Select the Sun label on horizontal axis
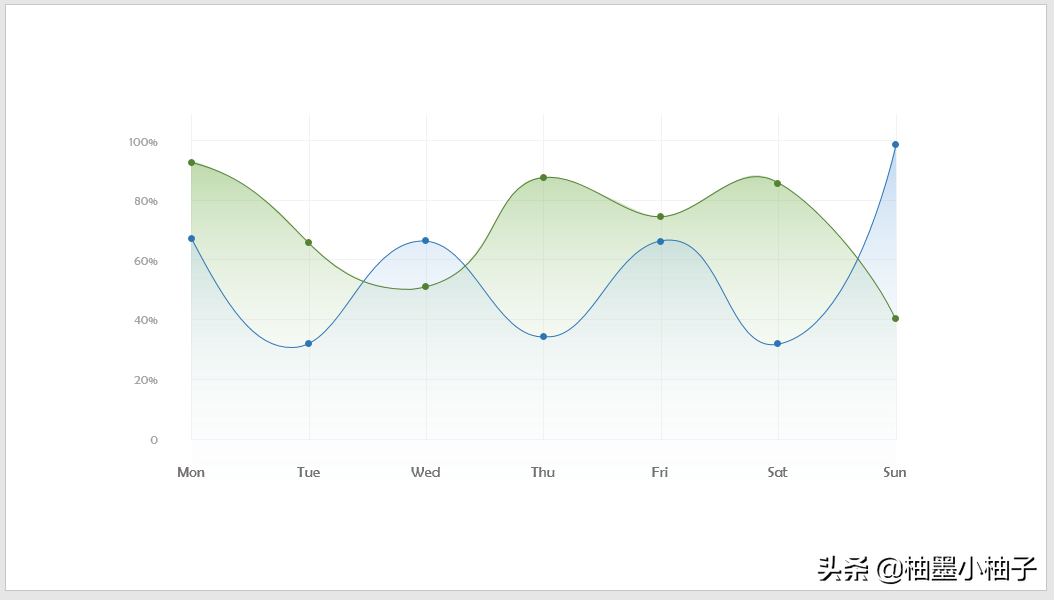 tap(895, 472)
